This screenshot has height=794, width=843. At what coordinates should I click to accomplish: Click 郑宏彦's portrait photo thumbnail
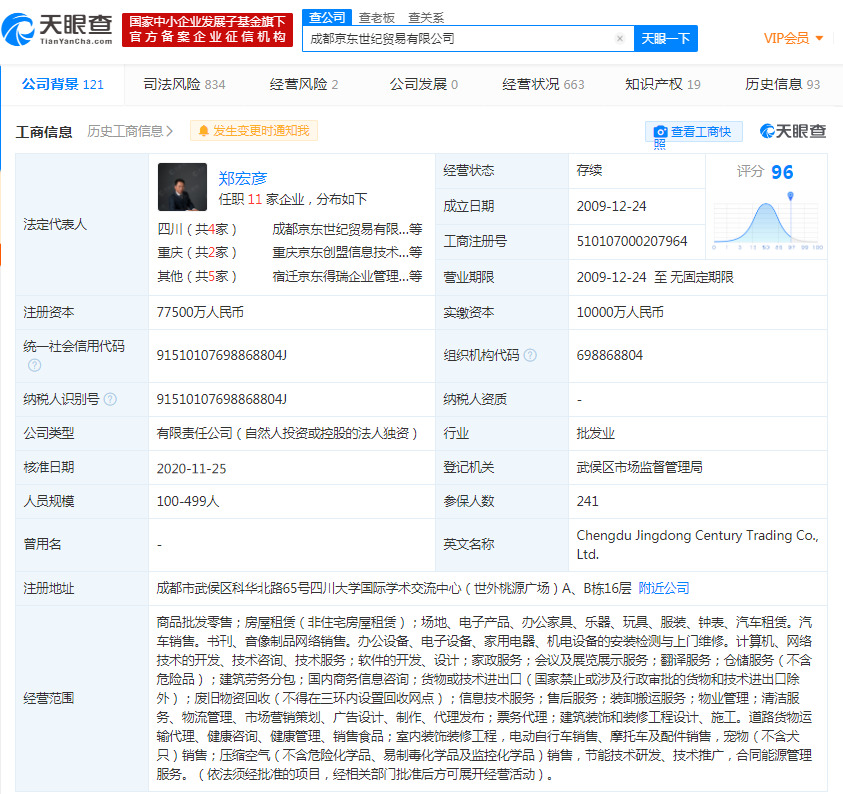[x=182, y=187]
